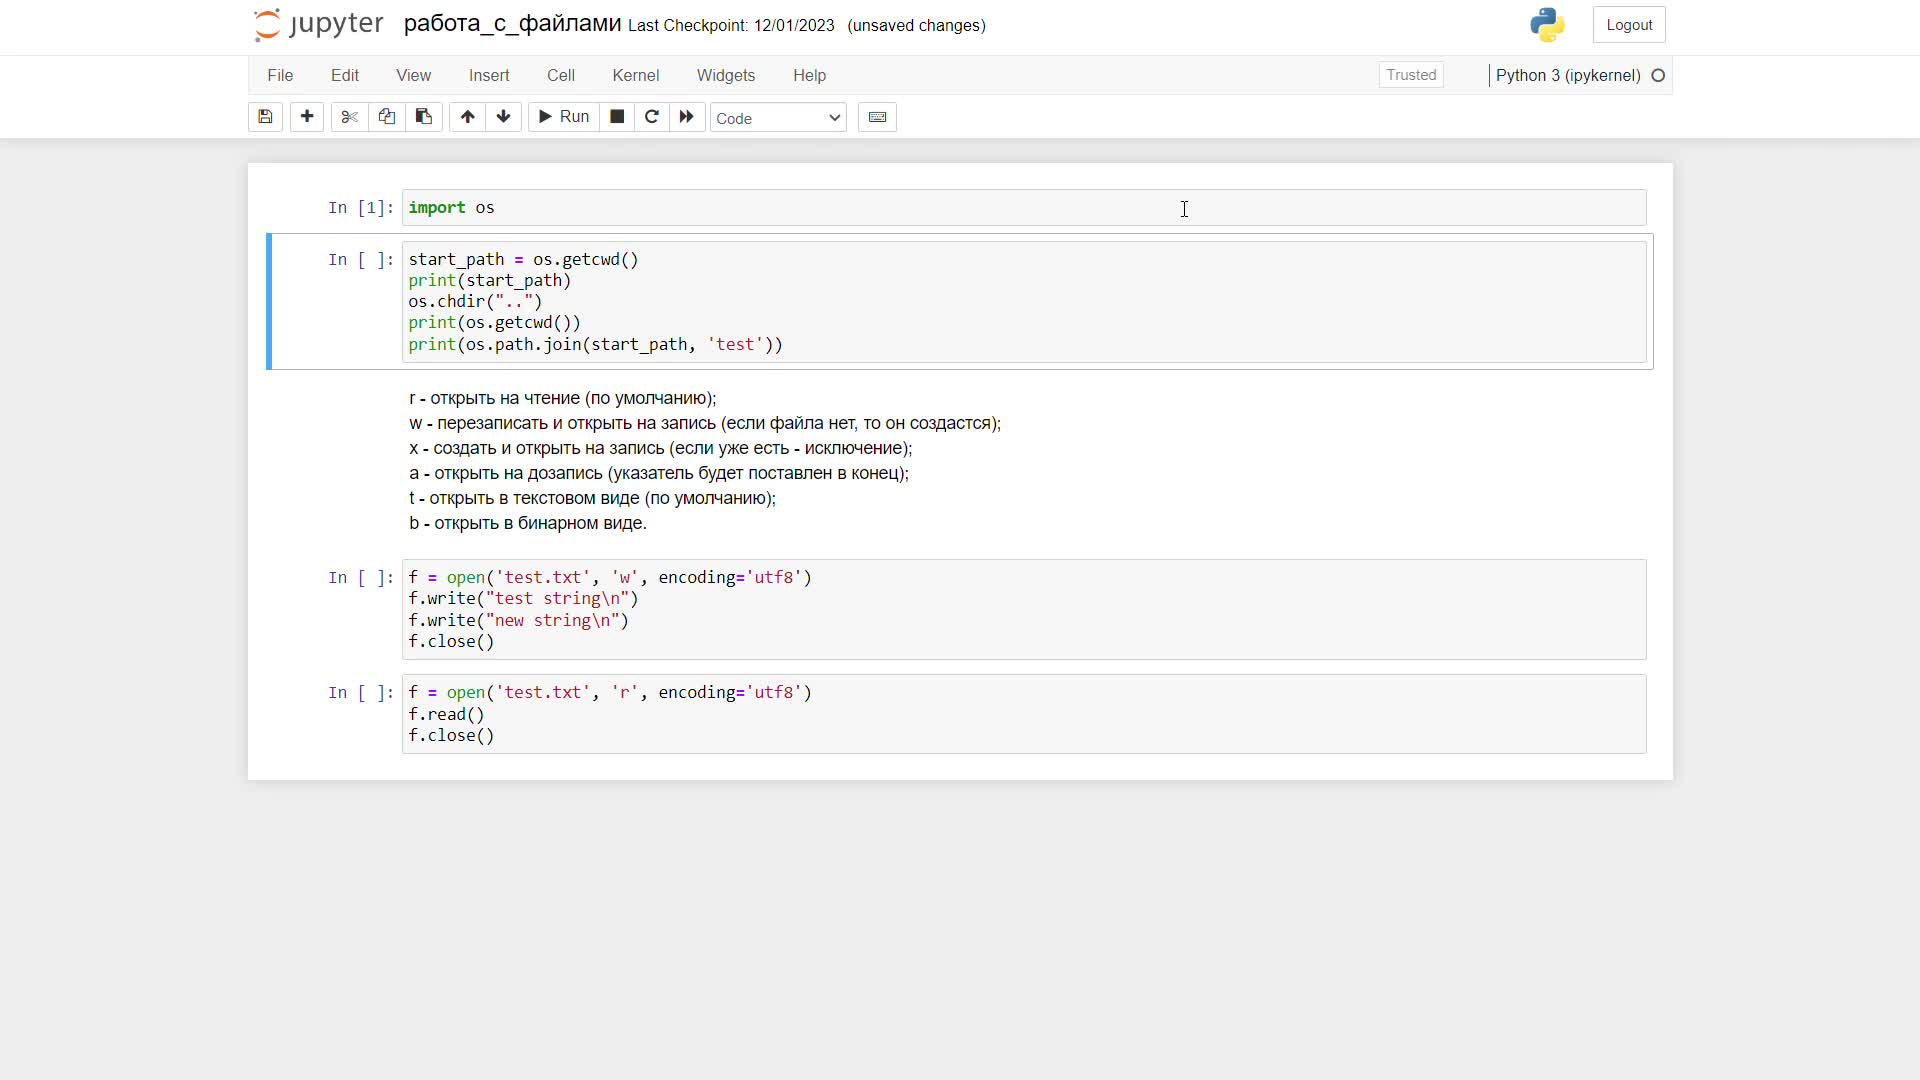This screenshot has height=1080, width=1920.
Task: Click markdown line 'b - открыть в бинарном виде'
Action: click(528, 523)
